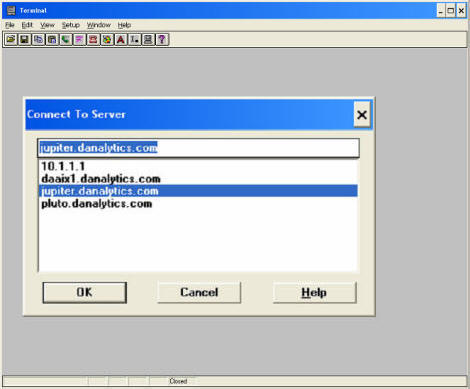The image size is (470, 389).
Task: Click the Copy toolbar icon
Action: click(38, 40)
